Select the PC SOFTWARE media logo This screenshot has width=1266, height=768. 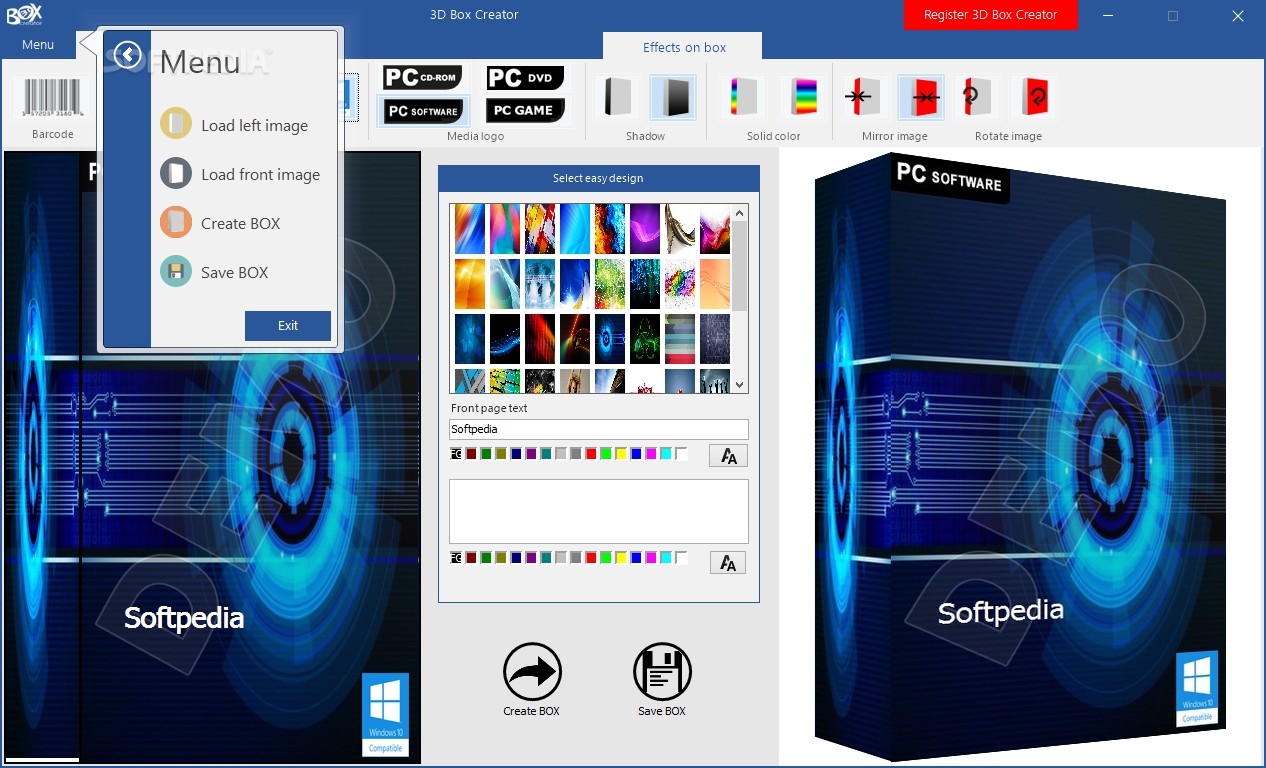(422, 111)
